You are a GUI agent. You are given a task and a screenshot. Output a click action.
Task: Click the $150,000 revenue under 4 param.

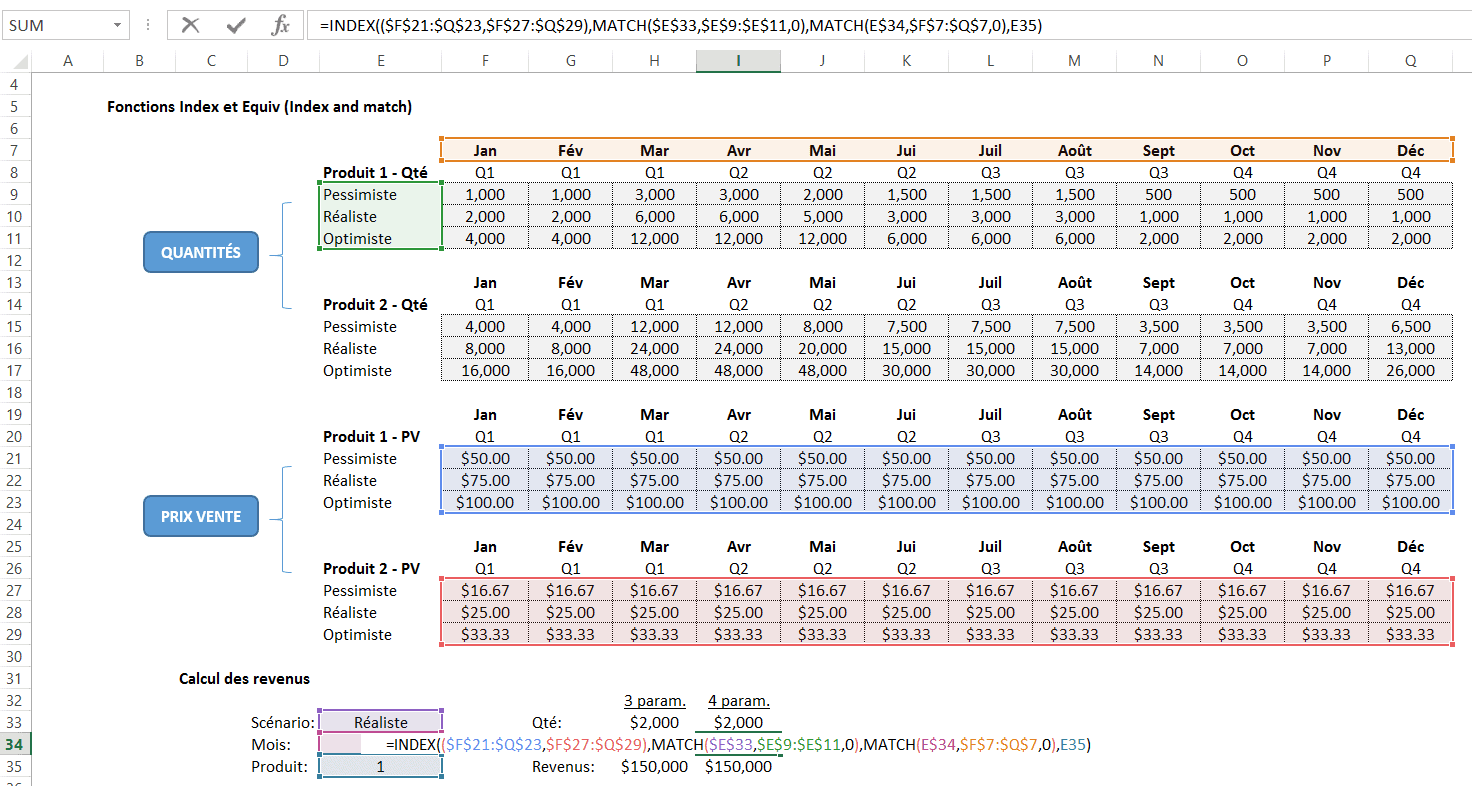pyautogui.click(x=738, y=767)
